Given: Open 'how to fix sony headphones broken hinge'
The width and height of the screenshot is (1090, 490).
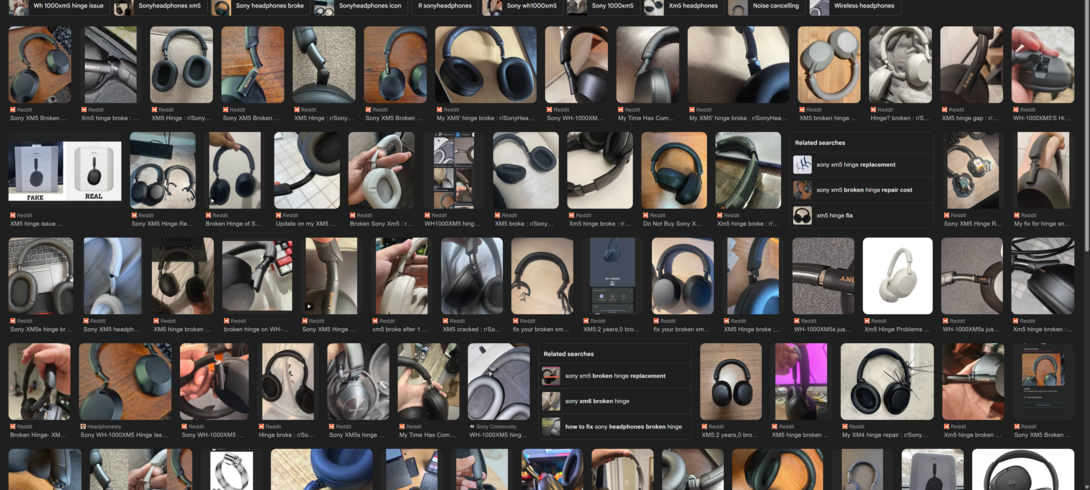Looking at the screenshot, I should (x=623, y=426).
